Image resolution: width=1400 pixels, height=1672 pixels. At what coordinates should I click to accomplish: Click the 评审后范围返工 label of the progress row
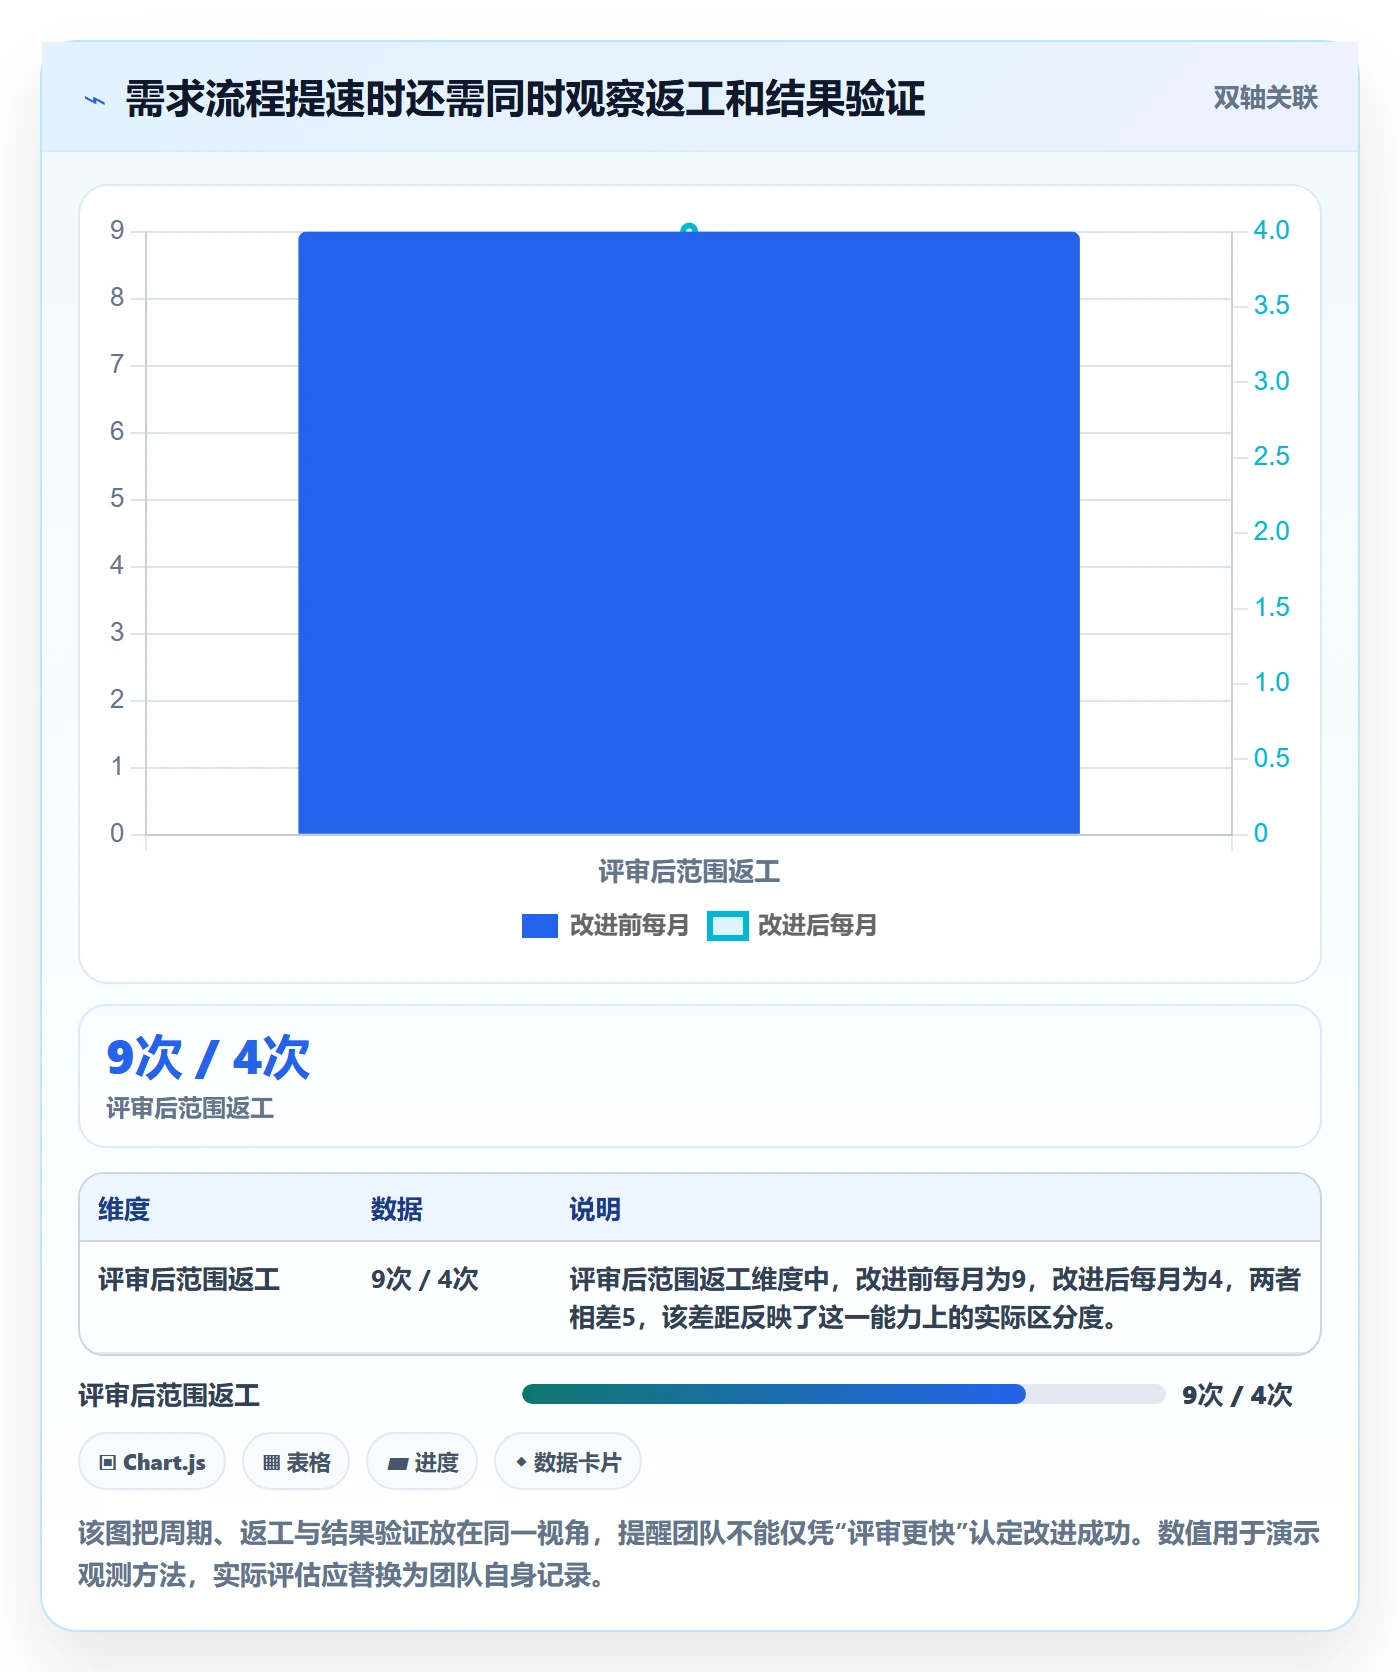[x=169, y=1395]
